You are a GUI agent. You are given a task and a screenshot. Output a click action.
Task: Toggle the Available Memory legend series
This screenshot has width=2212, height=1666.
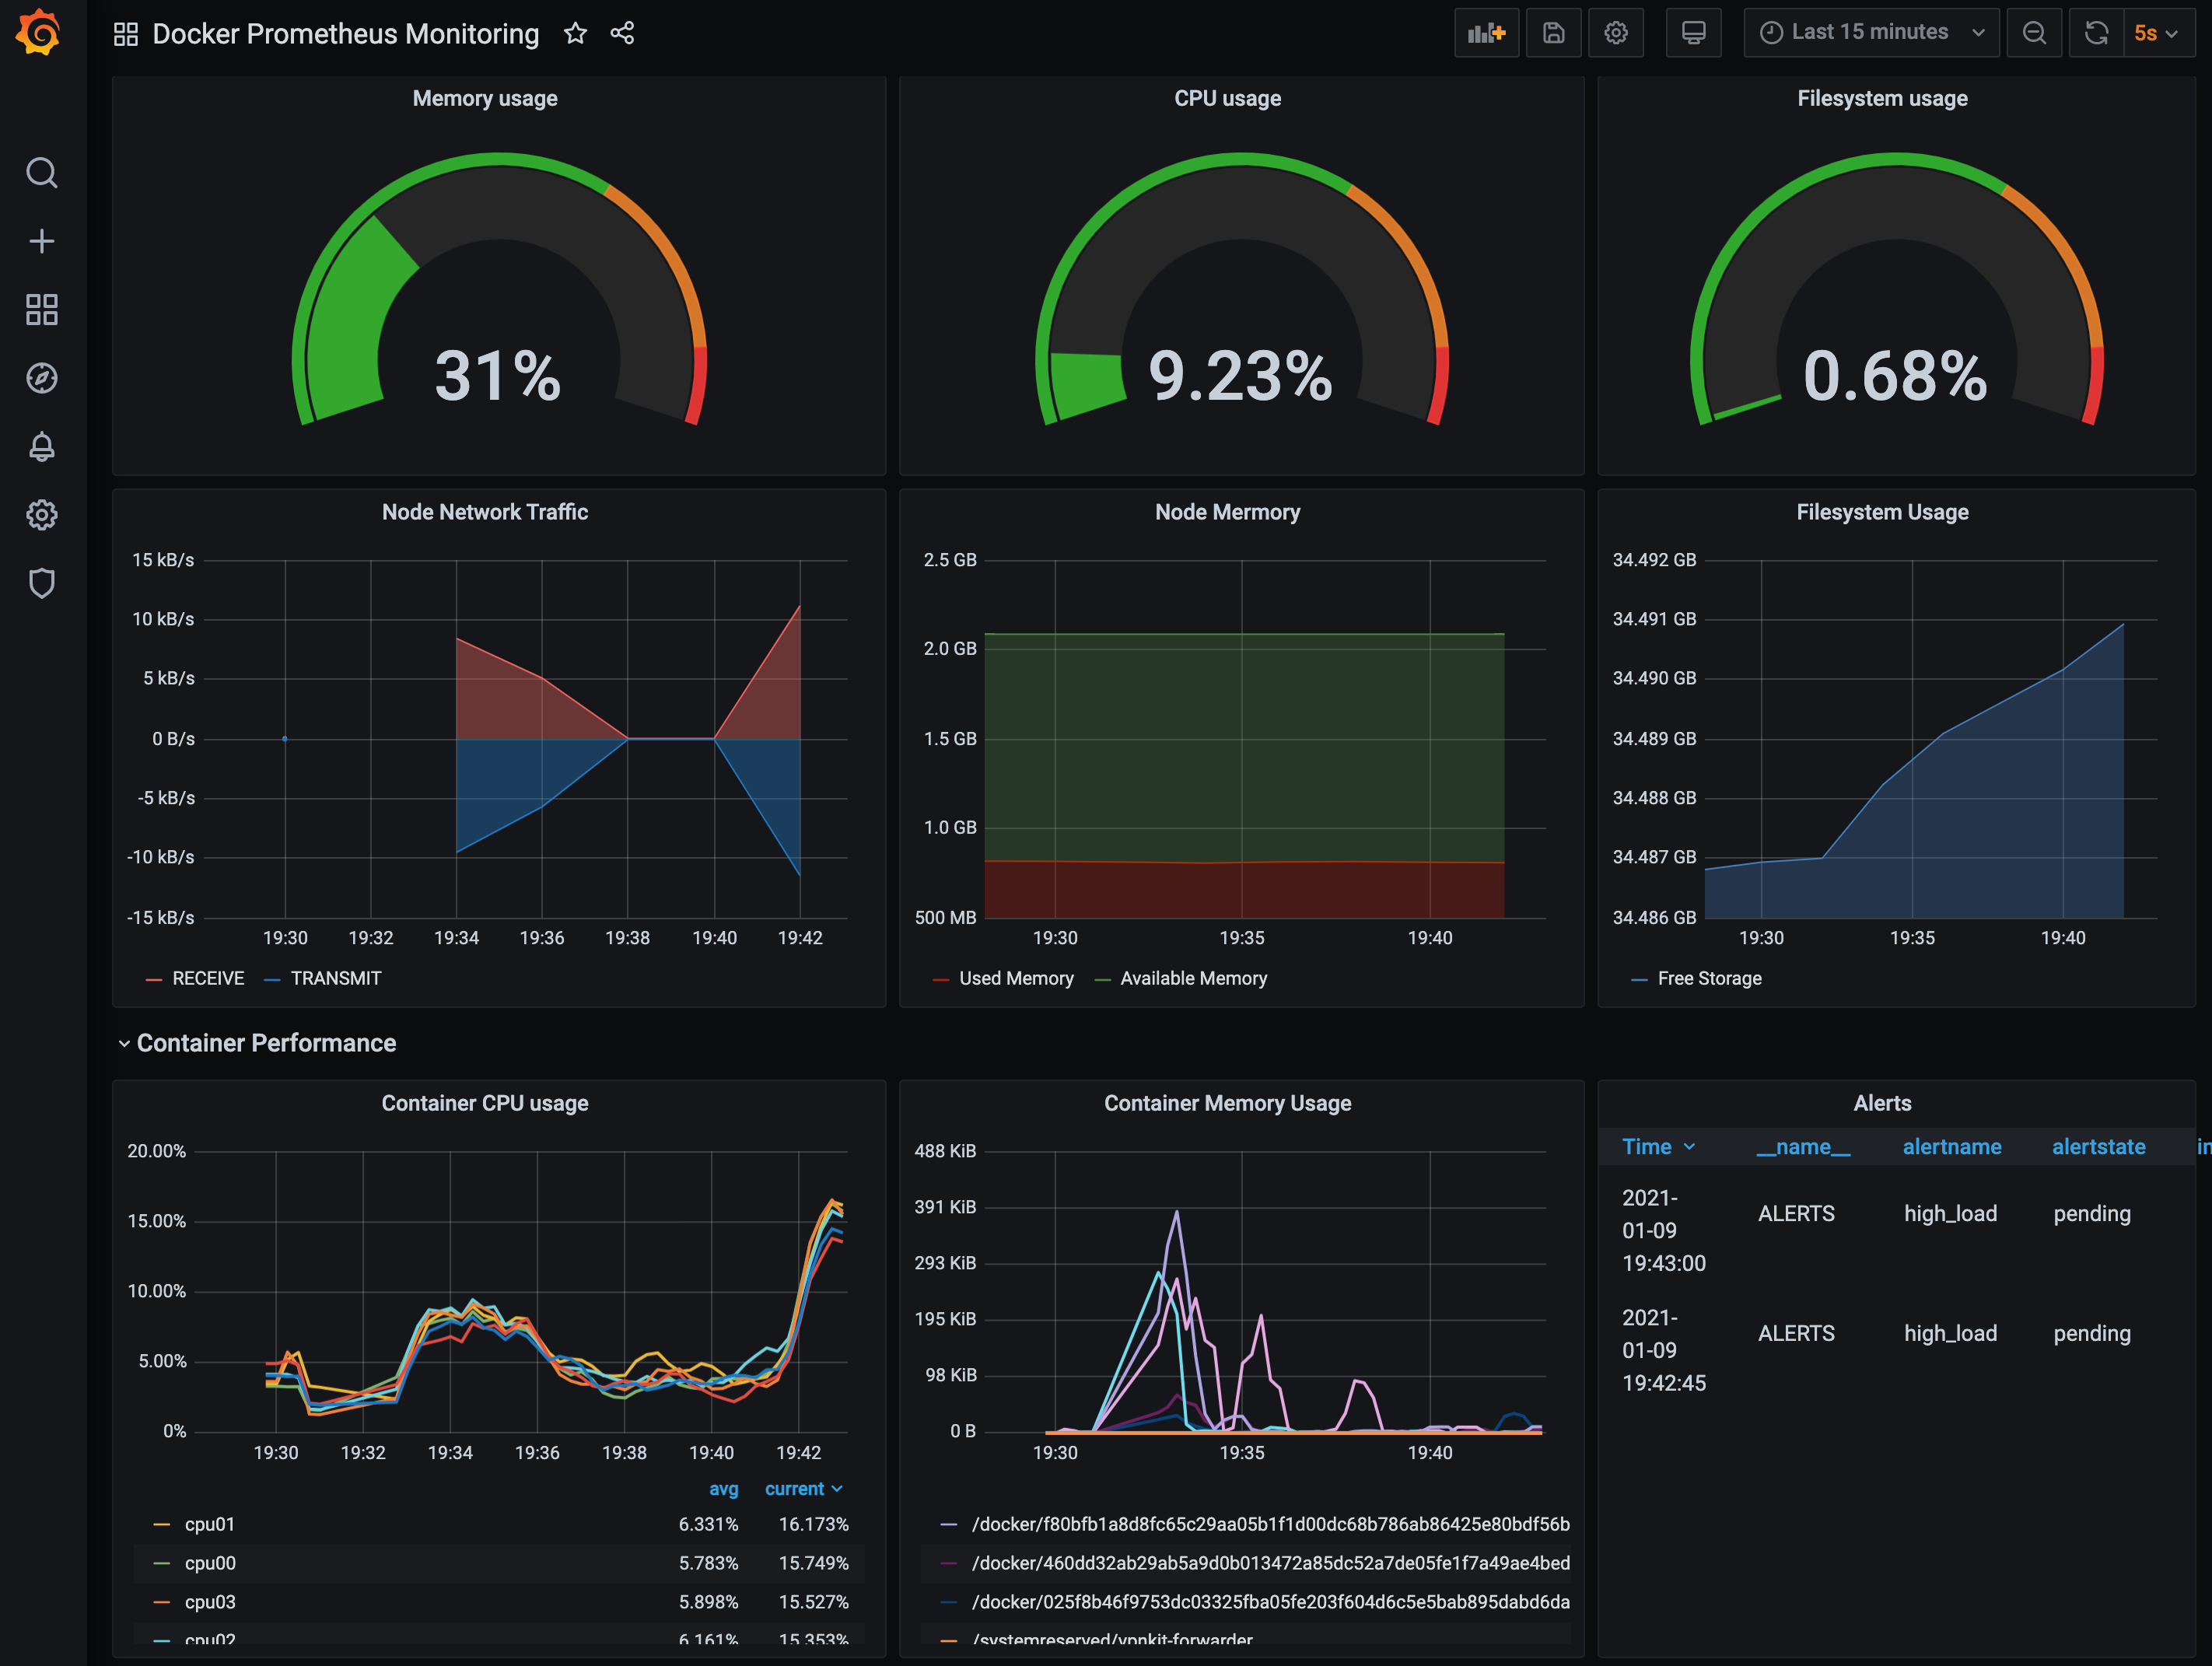(x=1192, y=978)
